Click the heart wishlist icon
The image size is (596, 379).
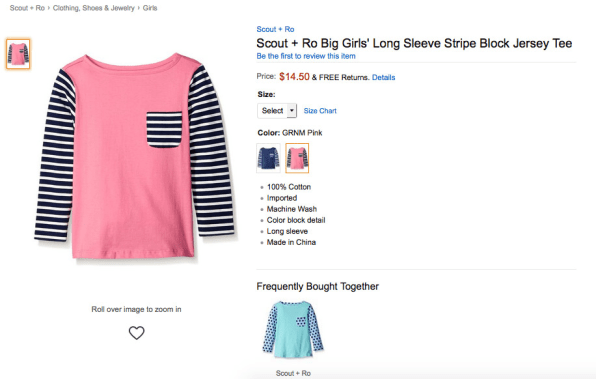pos(136,333)
